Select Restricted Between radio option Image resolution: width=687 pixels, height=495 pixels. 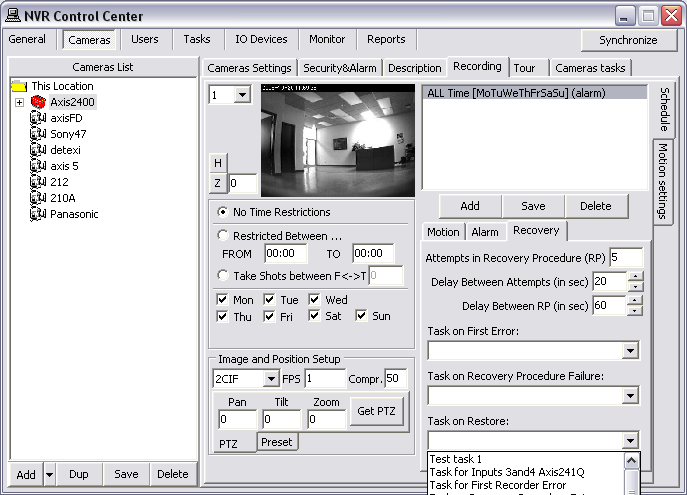click(223, 236)
